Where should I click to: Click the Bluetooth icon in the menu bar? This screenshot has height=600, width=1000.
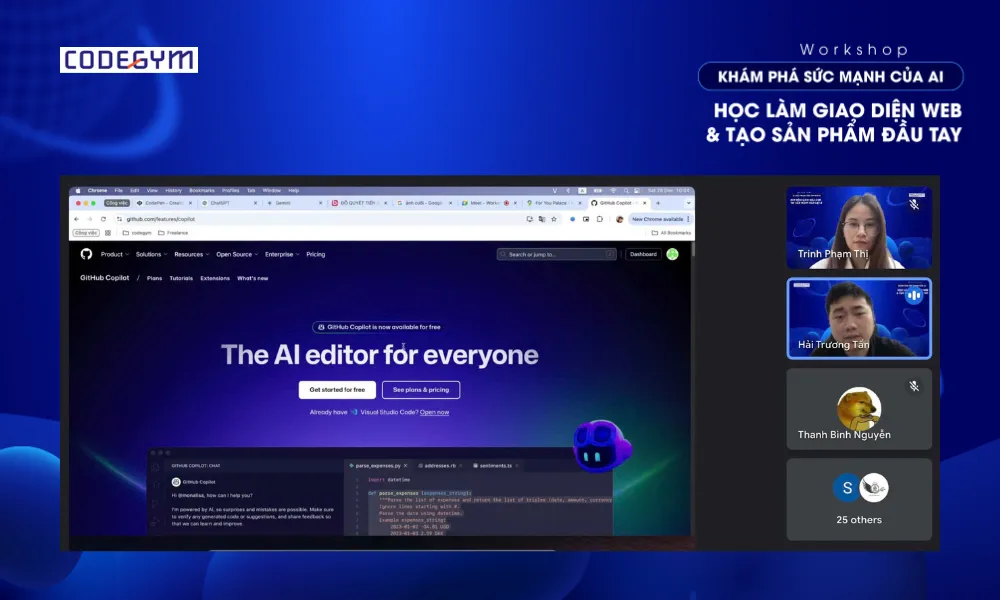568,190
